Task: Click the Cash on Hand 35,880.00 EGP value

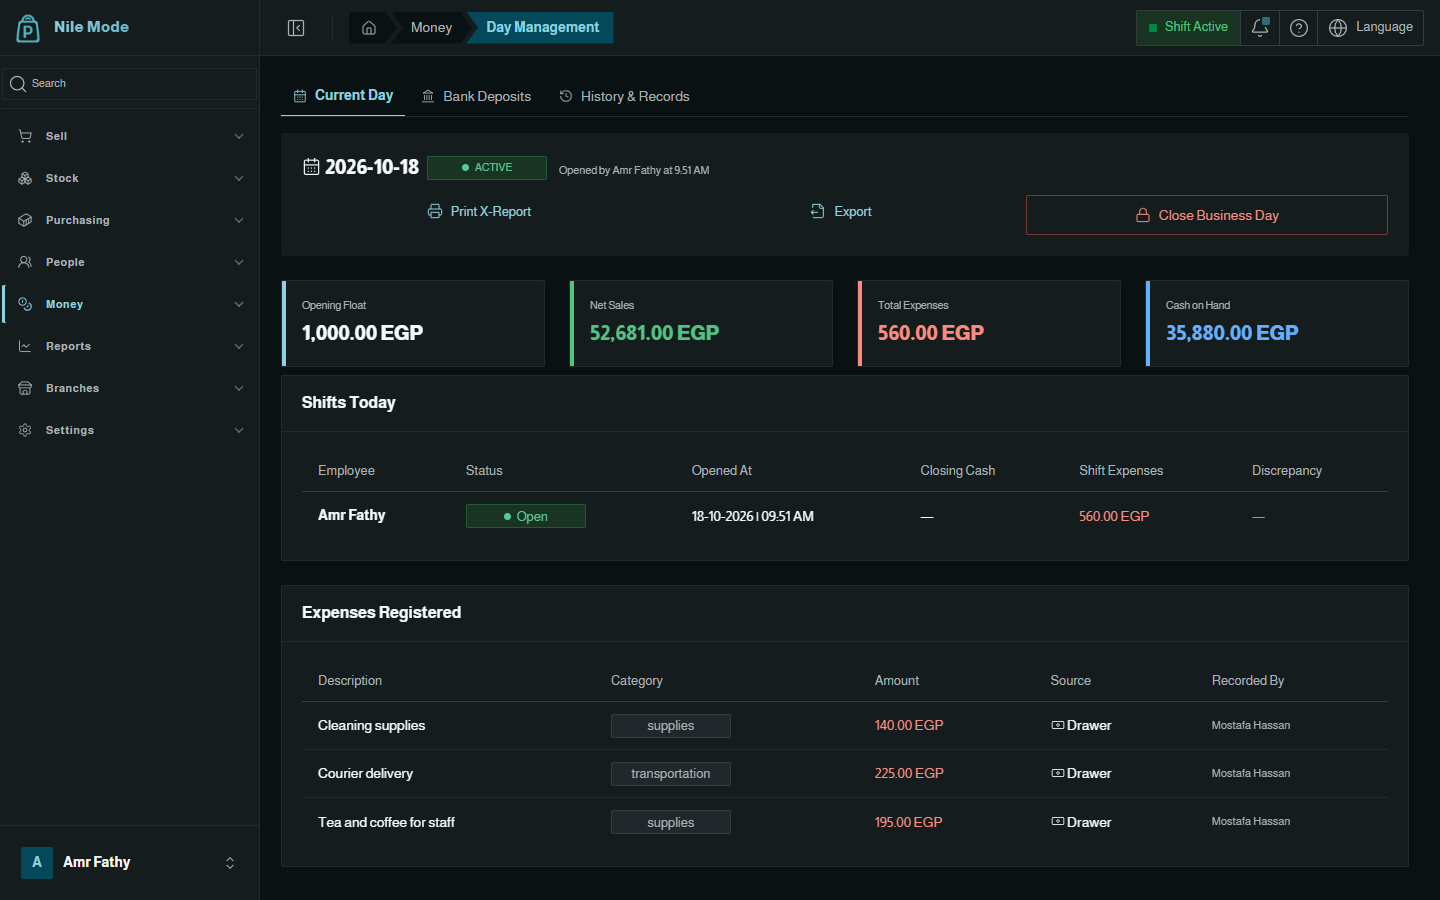Action: (x=1232, y=333)
